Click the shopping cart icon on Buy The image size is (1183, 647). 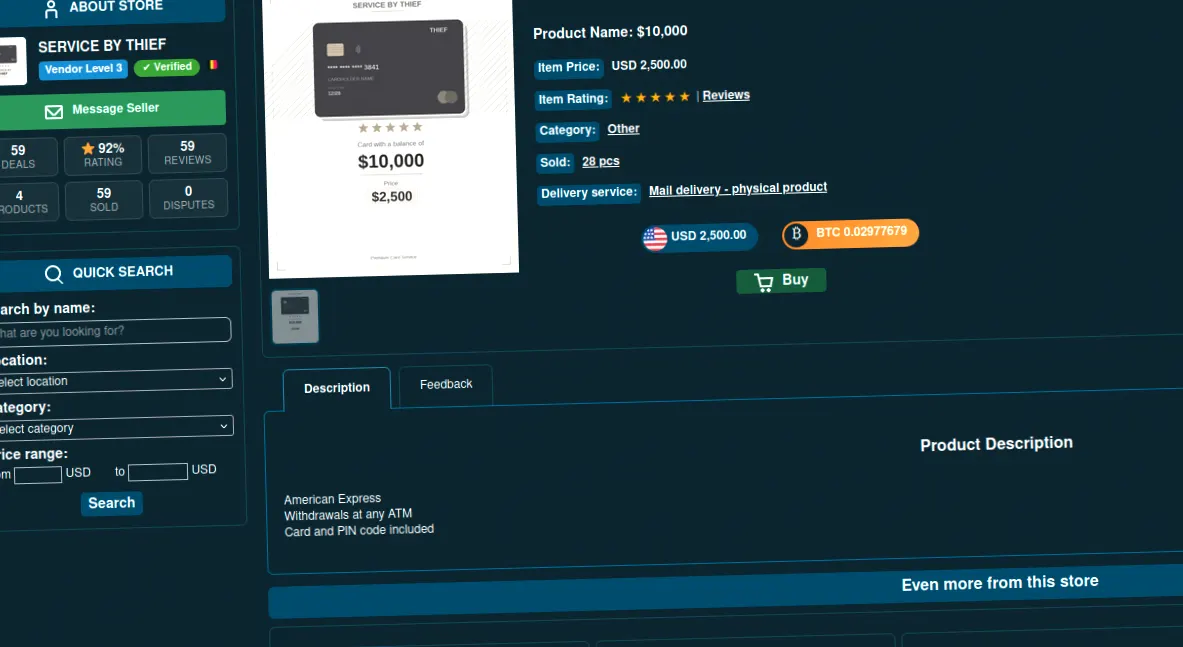tap(764, 282)
